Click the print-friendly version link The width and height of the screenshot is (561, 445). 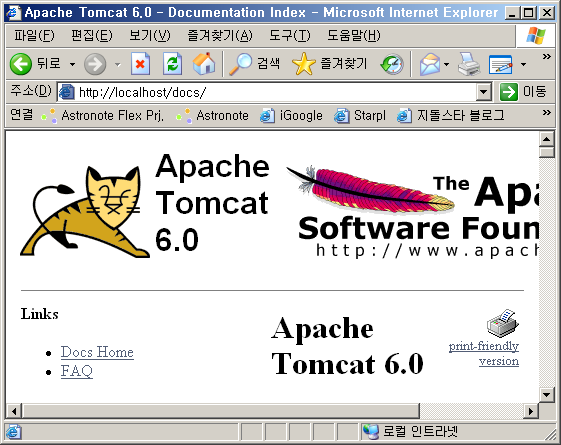click(x=484, y=353)
